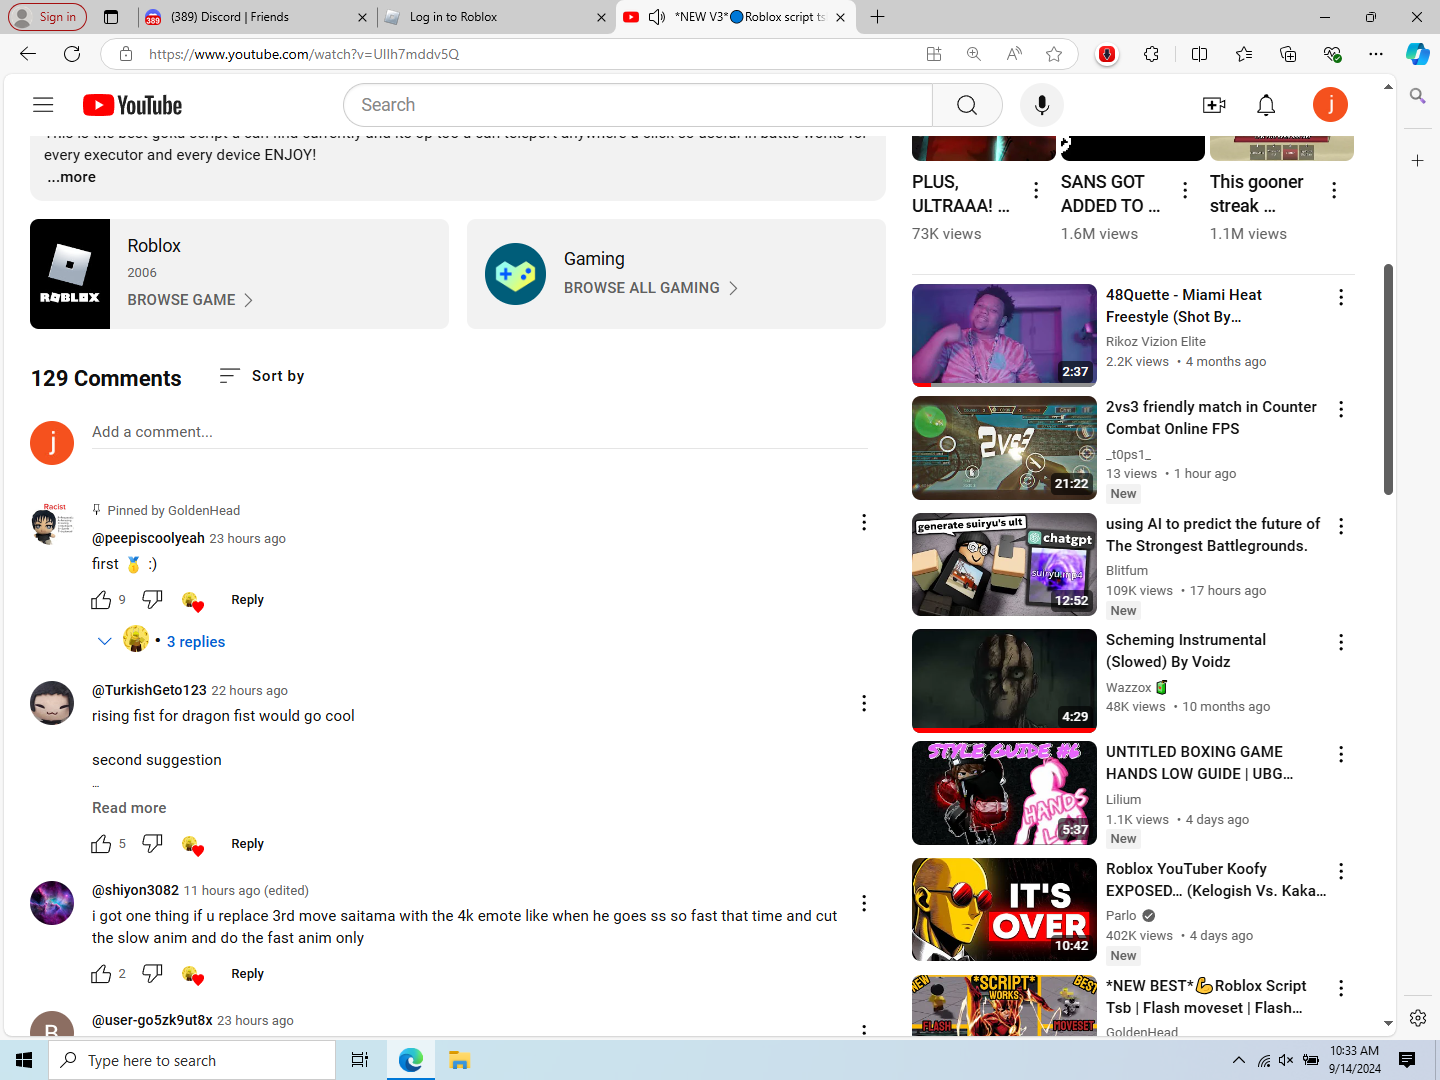Open the Roblox game card thumbnail

70,274
